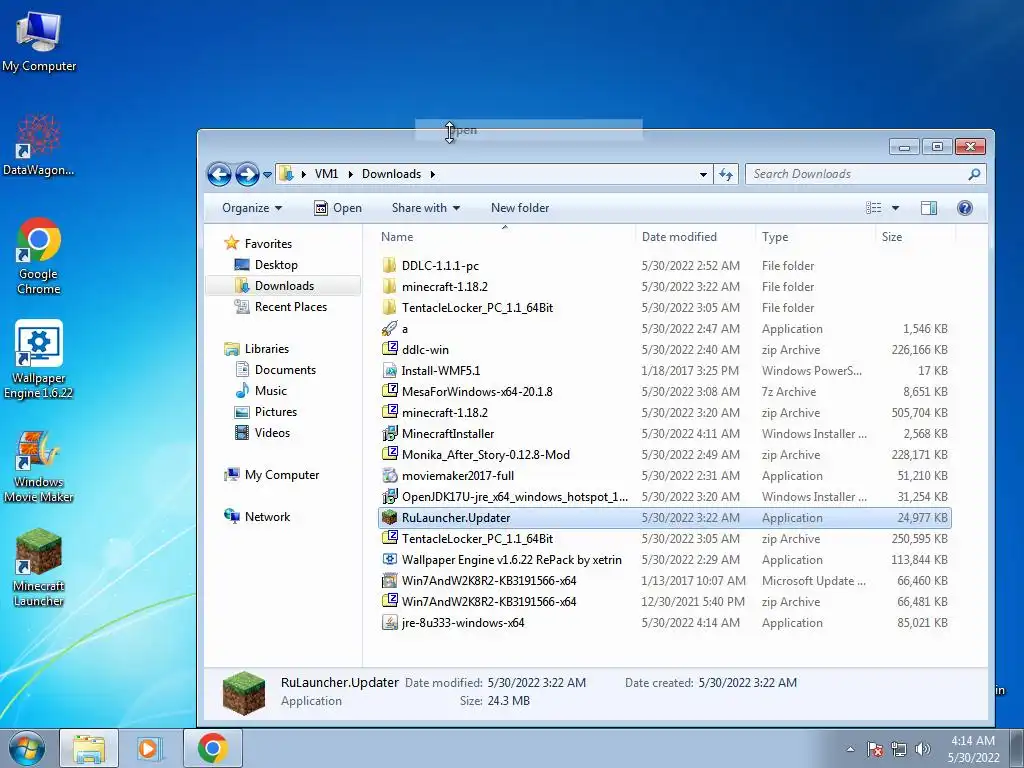Select Wallpaper Engine 1.6.22 desktop shortcut
Screen dimensions: 1024x768
[x=39, y=359]
